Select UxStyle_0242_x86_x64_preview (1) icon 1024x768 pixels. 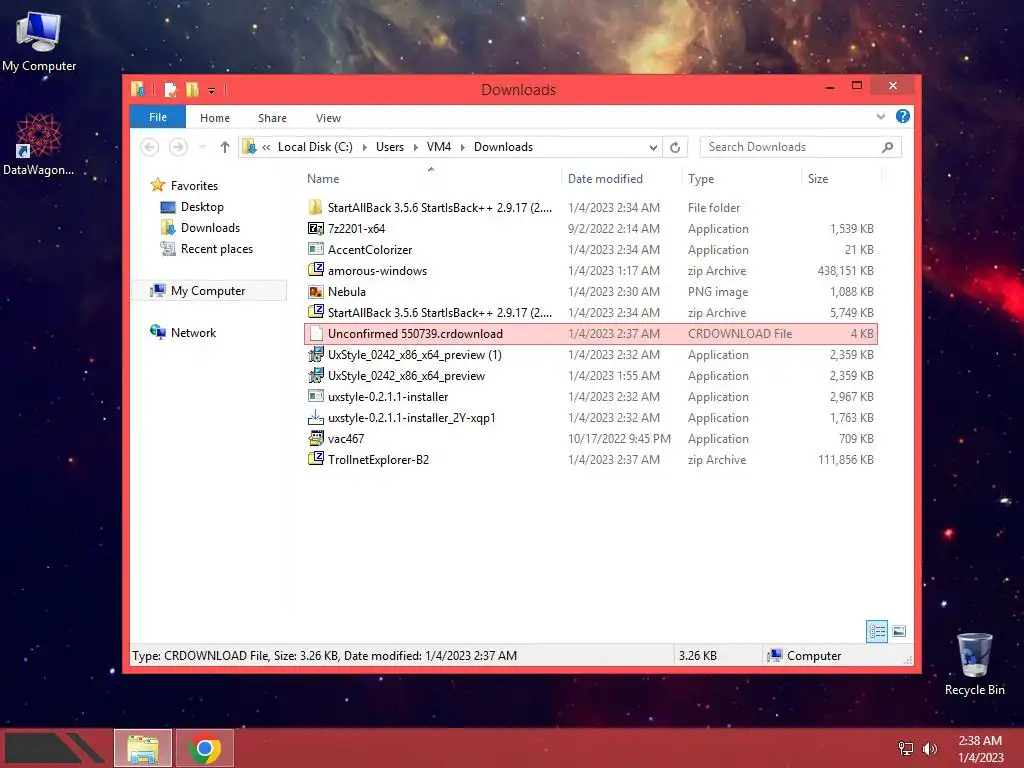pyautogui.click(x=315, y=355)
